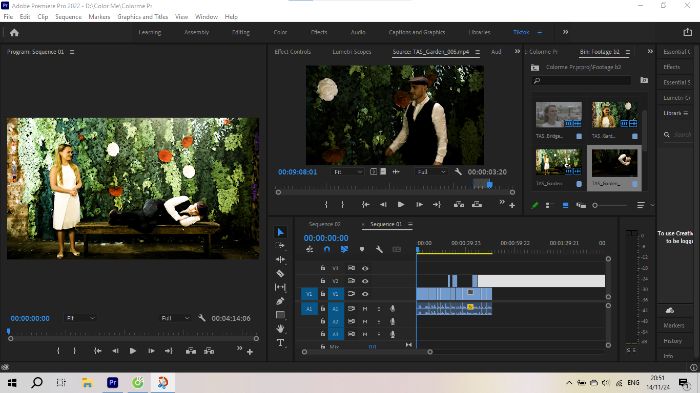Select the Hand tool

coord(280,329)
